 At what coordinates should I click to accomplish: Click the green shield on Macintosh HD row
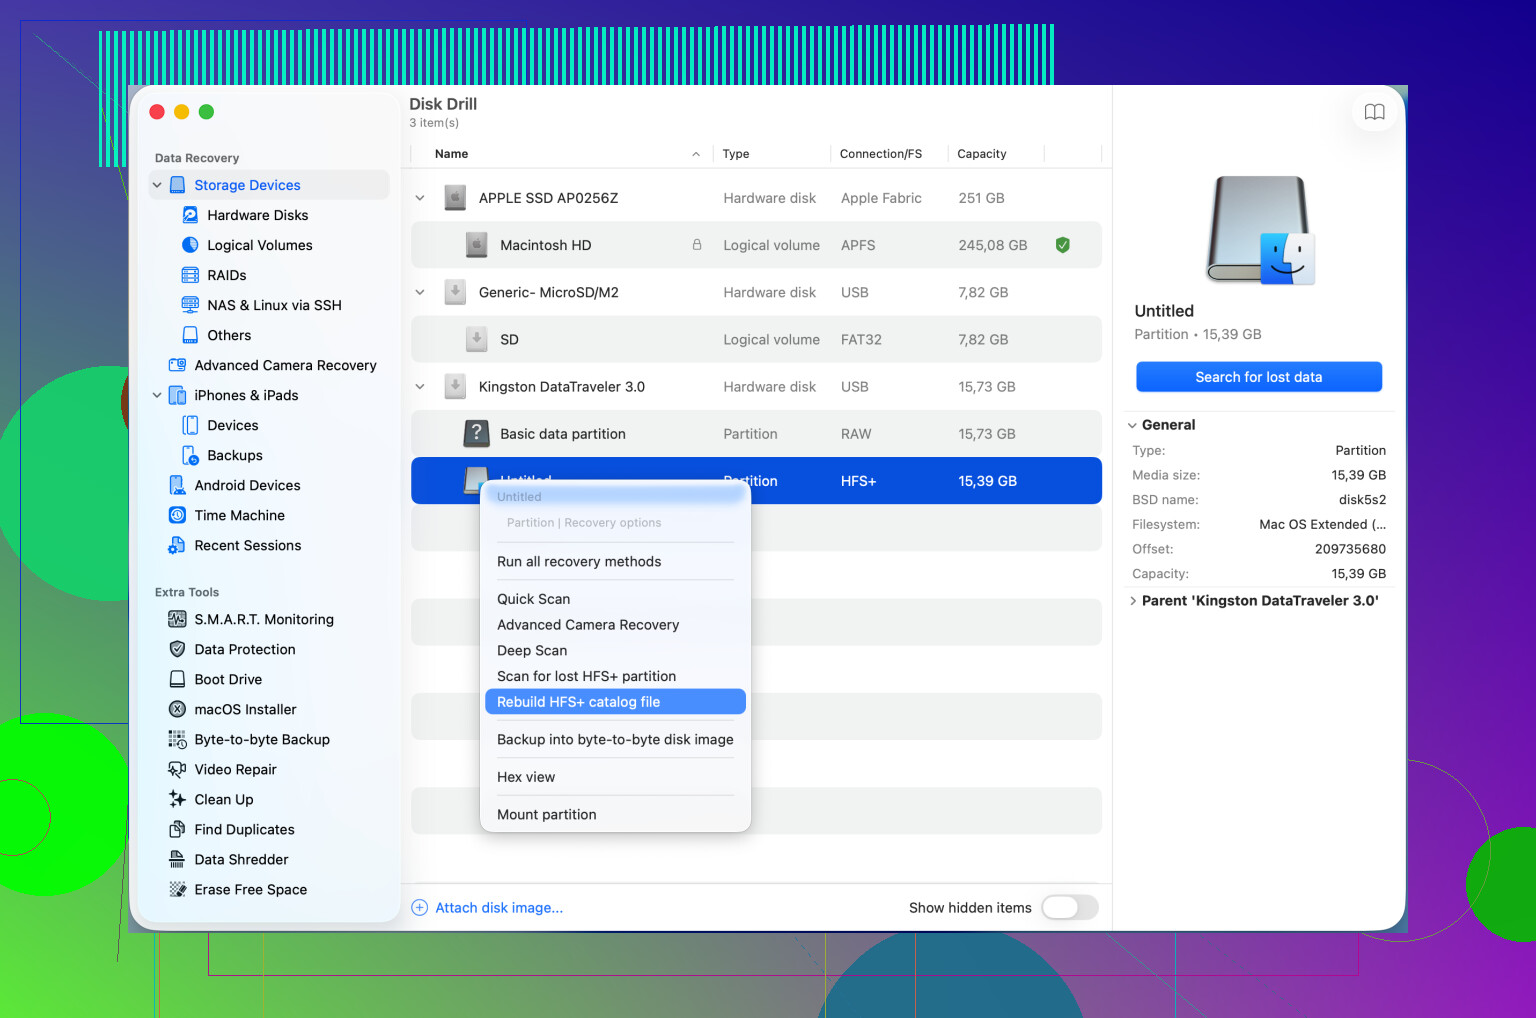click(x=1063, y=245)
